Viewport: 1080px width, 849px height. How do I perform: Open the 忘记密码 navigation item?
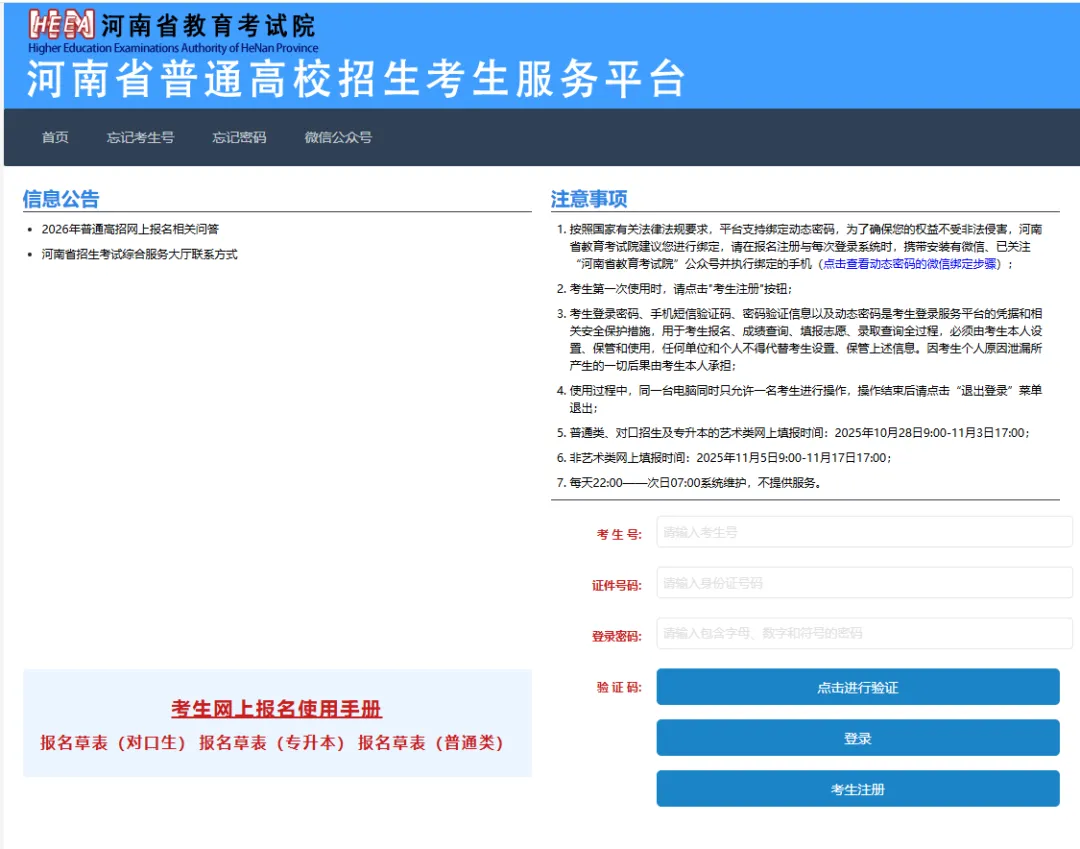coord(239,137)
